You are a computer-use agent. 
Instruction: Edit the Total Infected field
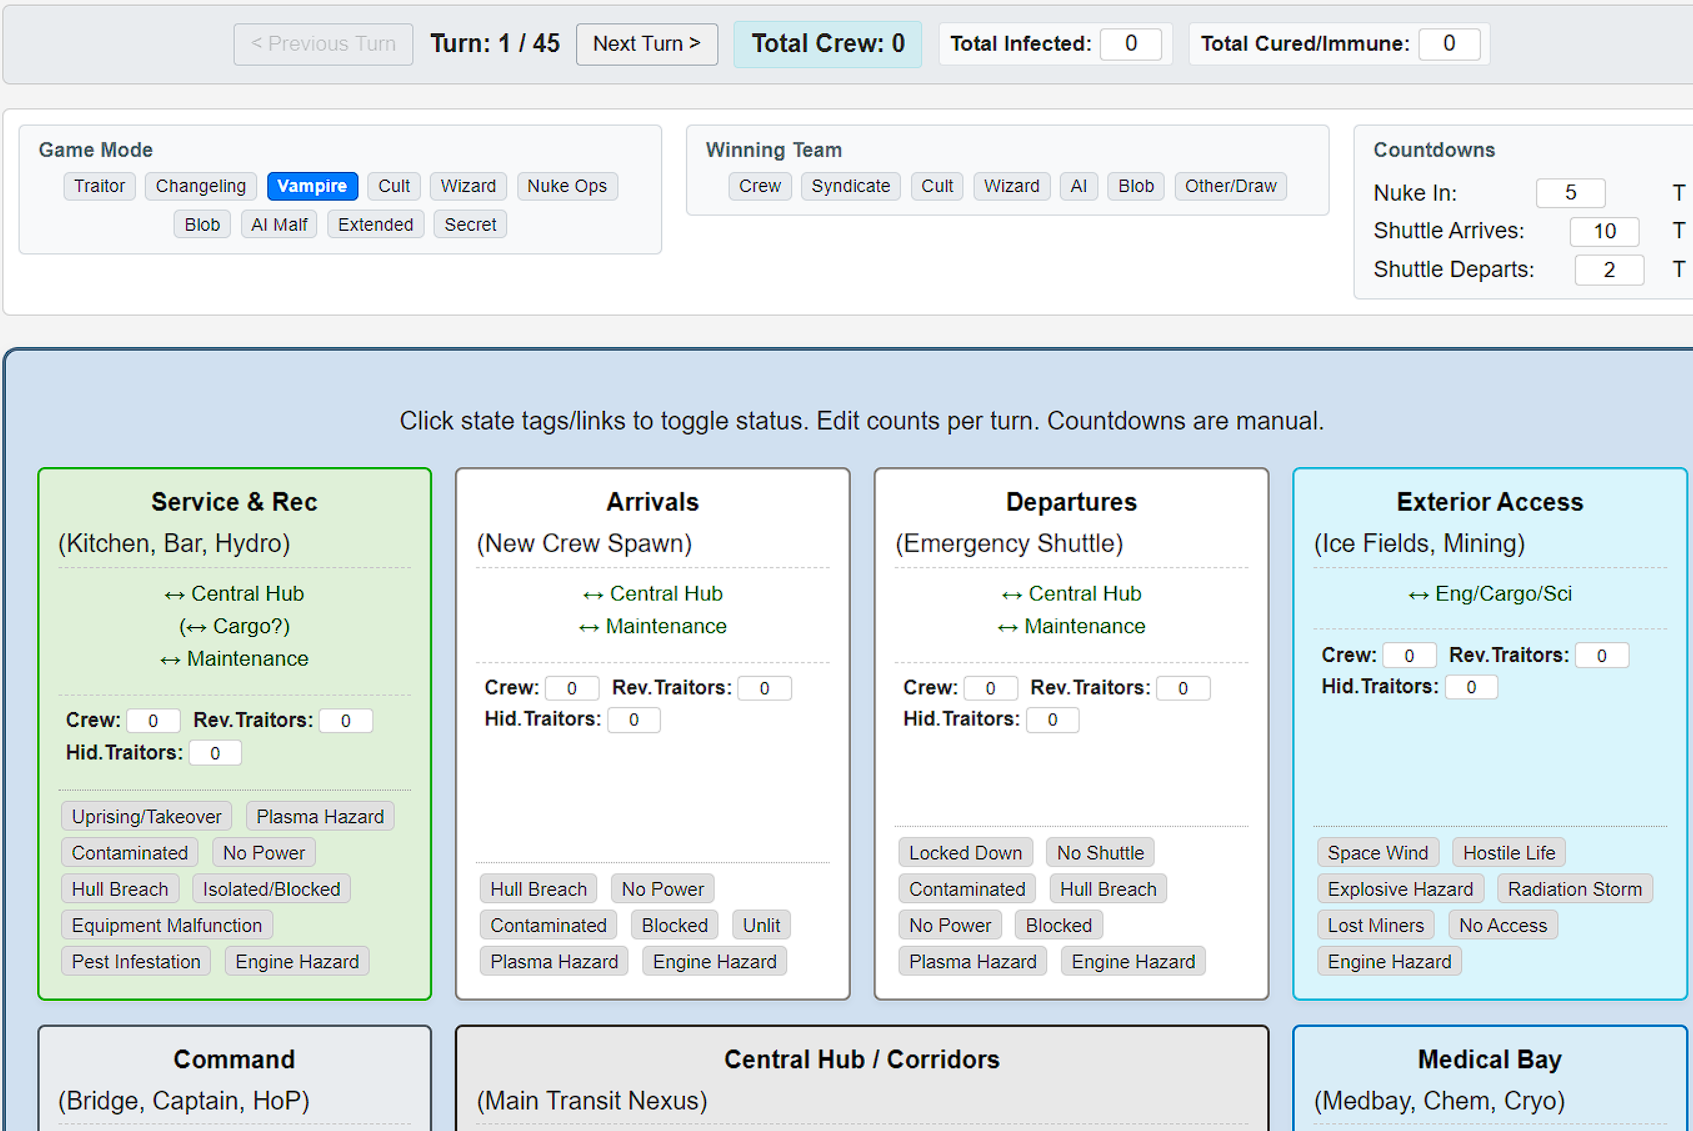point(1131,44)
